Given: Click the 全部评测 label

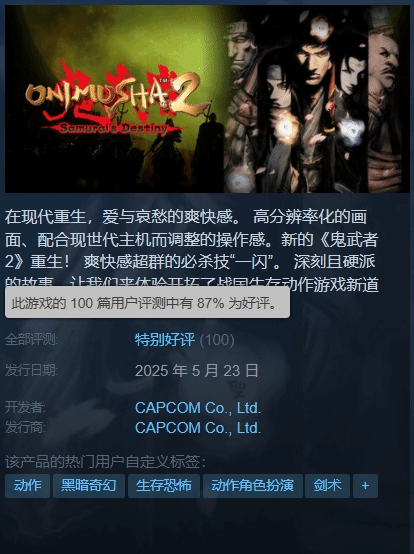Looking at the screenshot, I should [31, 340].
